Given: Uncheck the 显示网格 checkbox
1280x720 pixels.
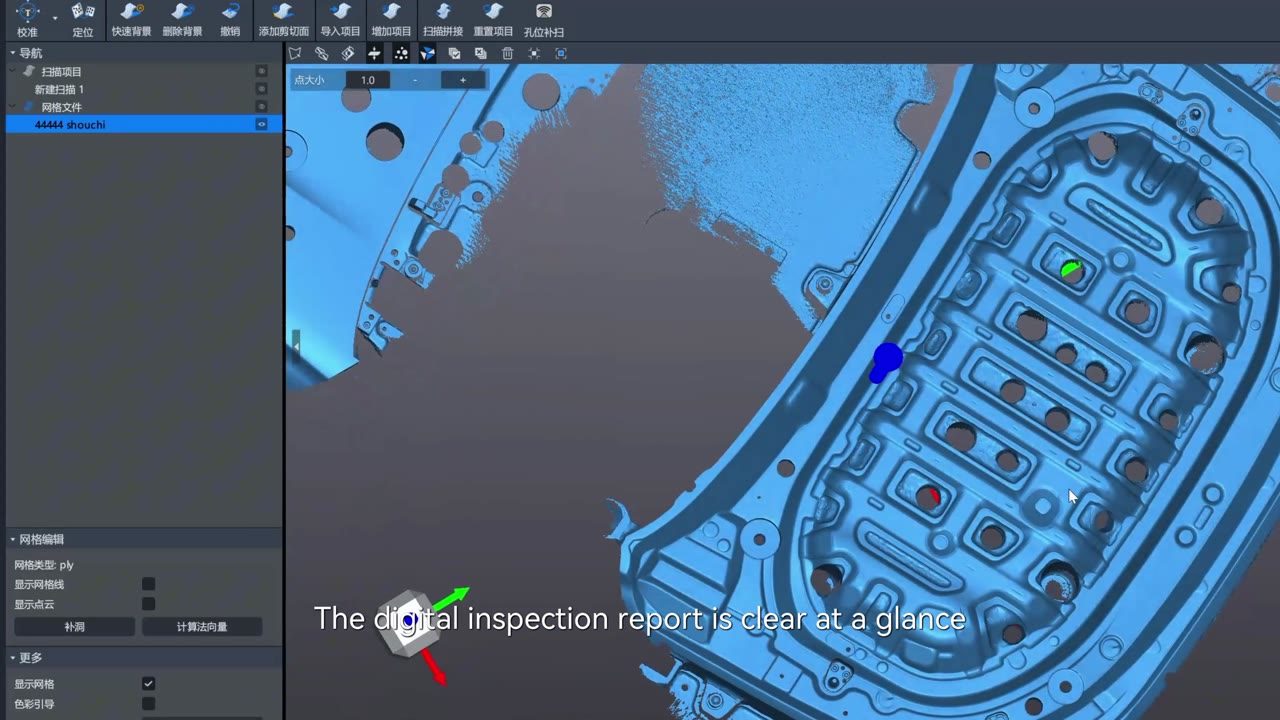Looking at the screenshot, I should [148, 684].
